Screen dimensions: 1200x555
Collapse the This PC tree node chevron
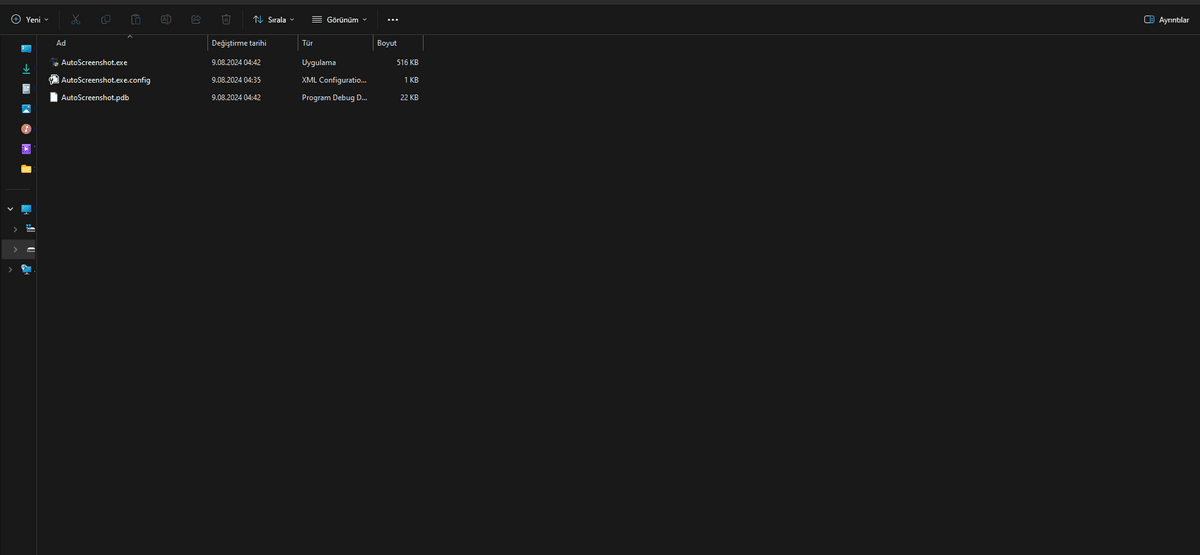tap(10, 209)
